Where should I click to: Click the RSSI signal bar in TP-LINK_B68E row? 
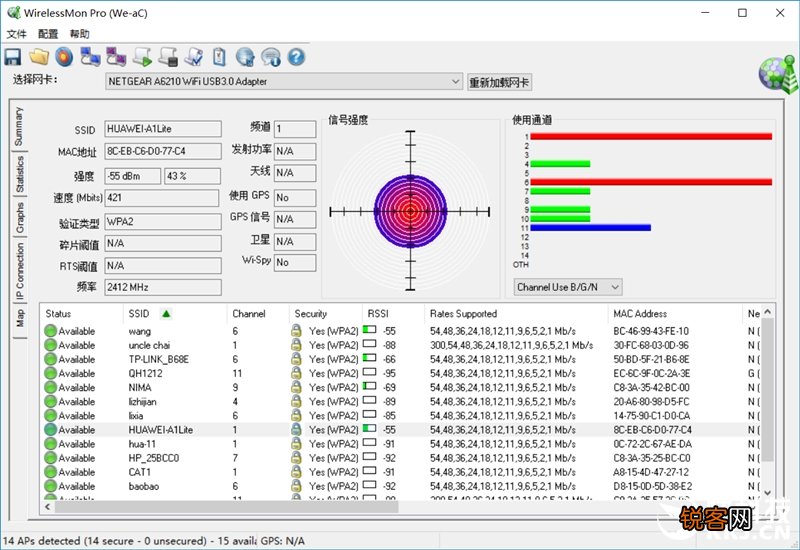(x=369, y=359)
